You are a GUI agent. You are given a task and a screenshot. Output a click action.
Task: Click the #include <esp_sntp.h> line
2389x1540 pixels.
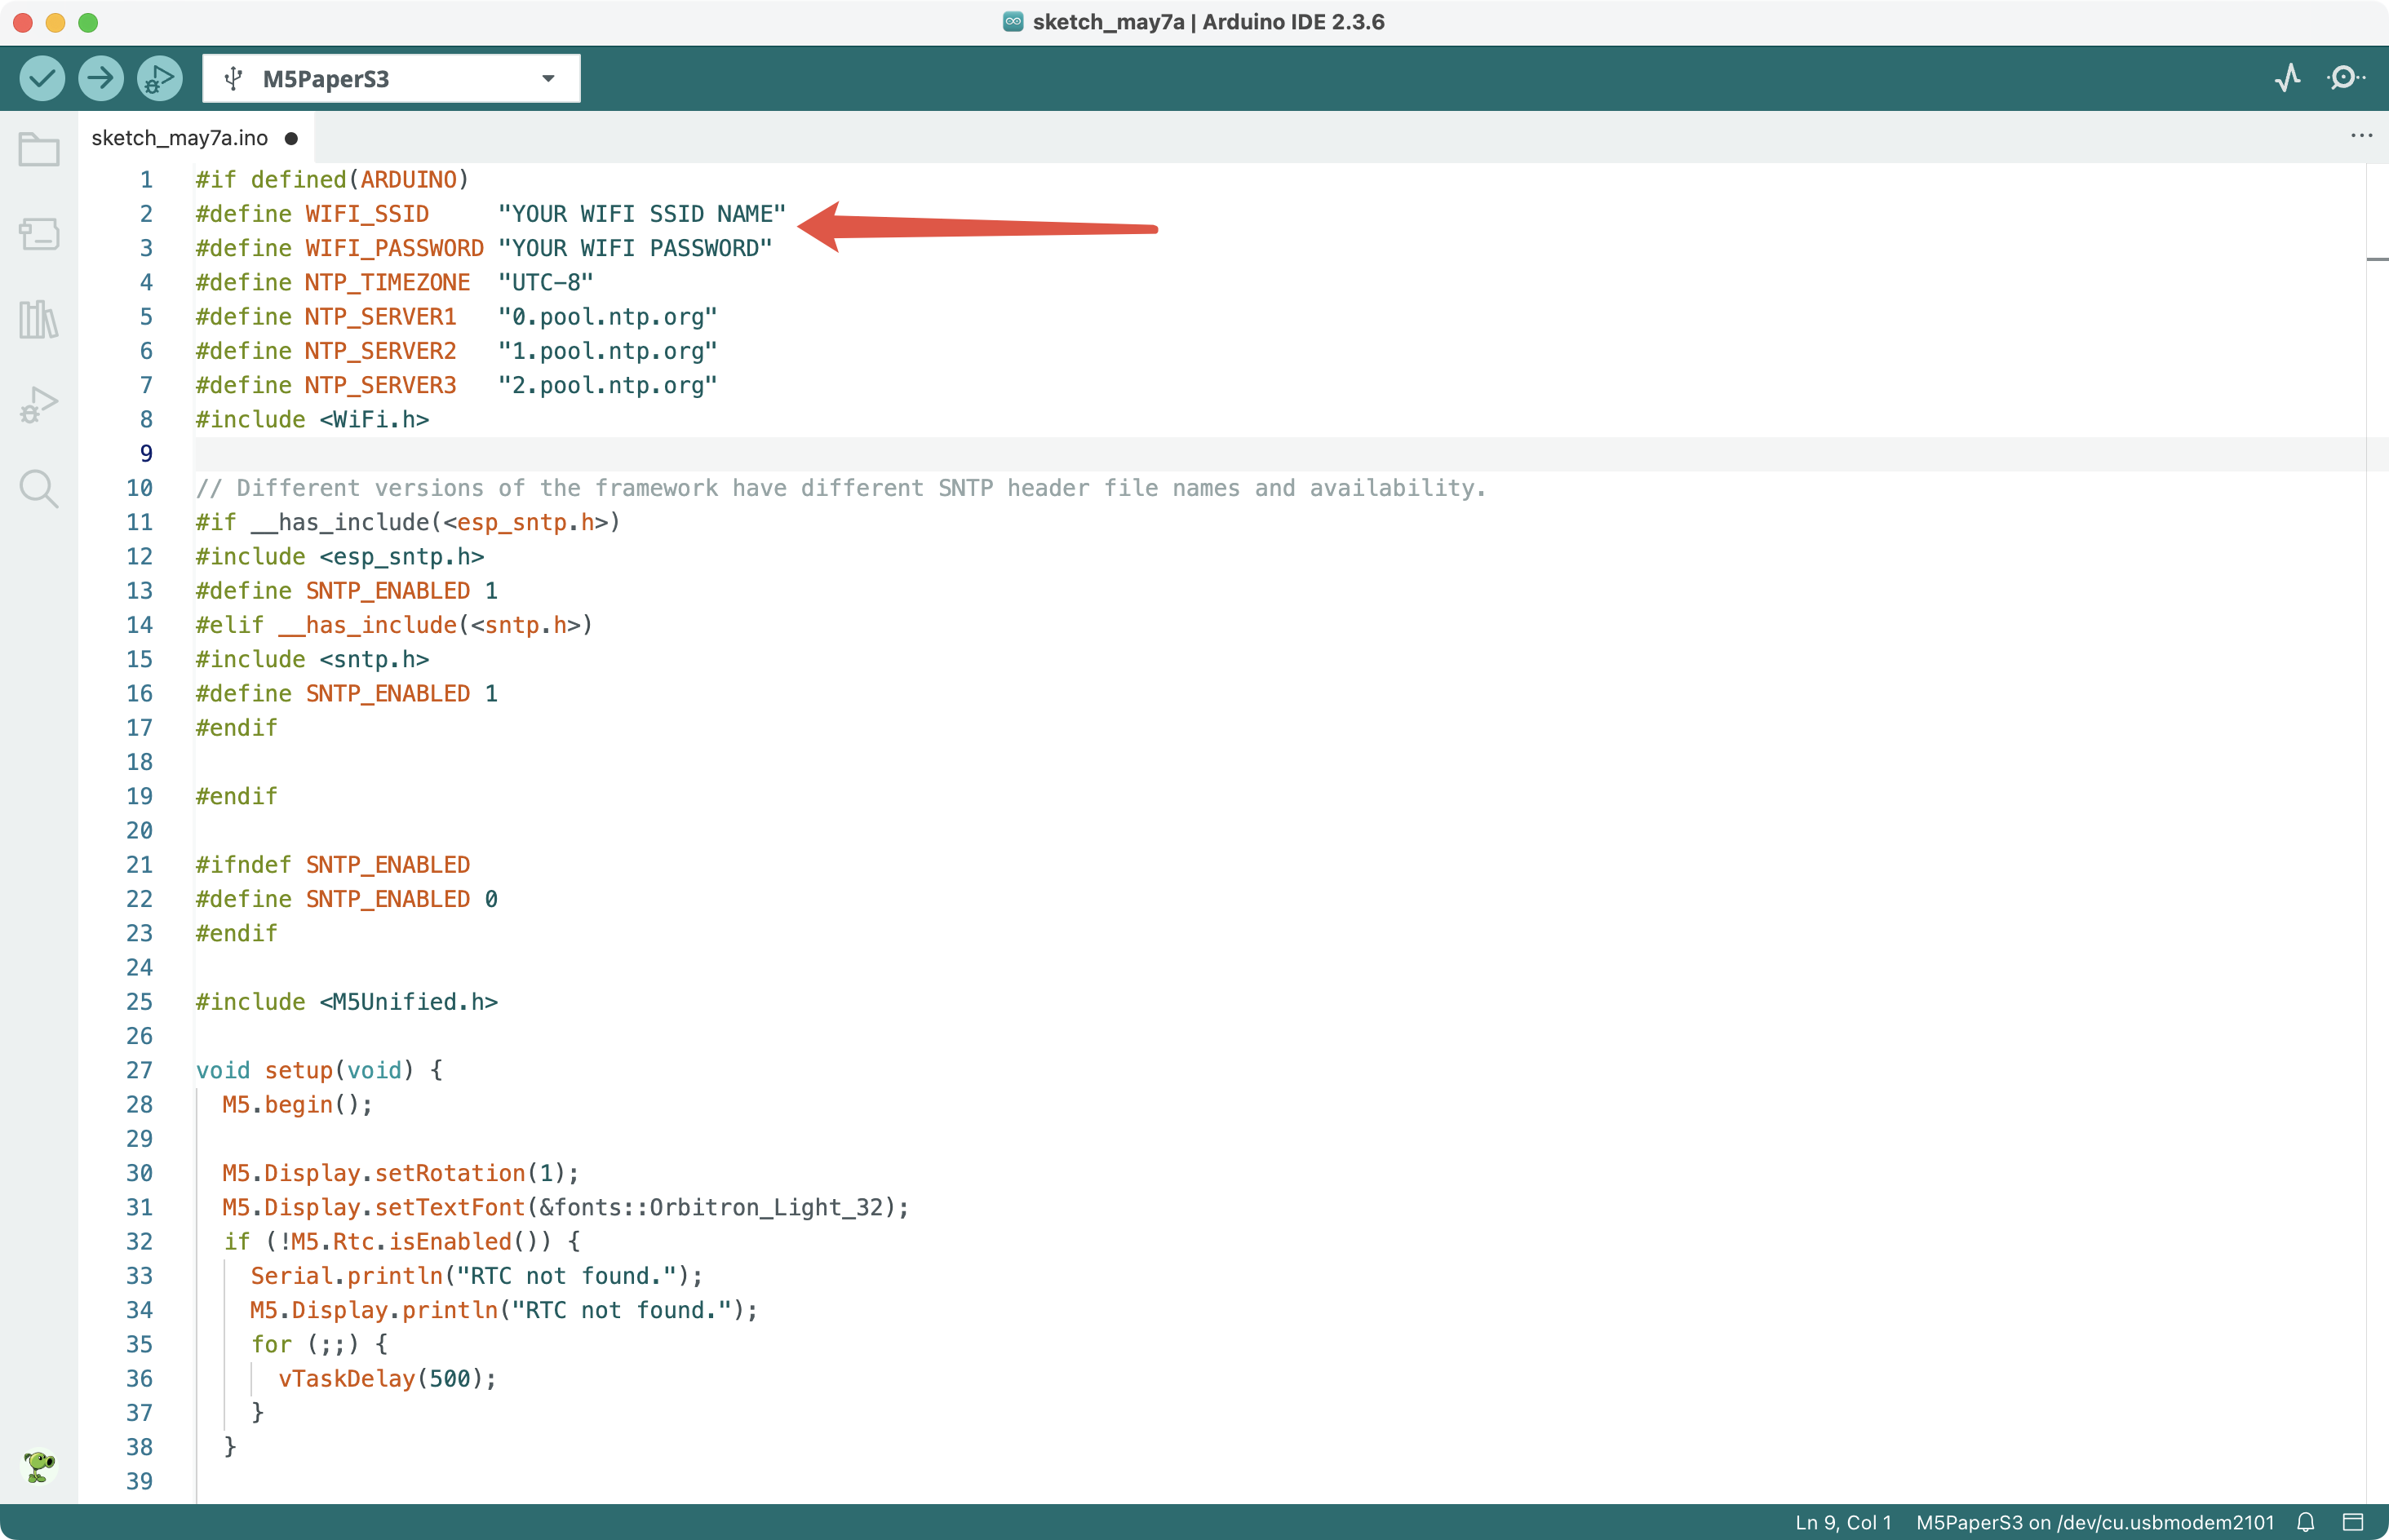pyautogui.click(x=340, y=556)
